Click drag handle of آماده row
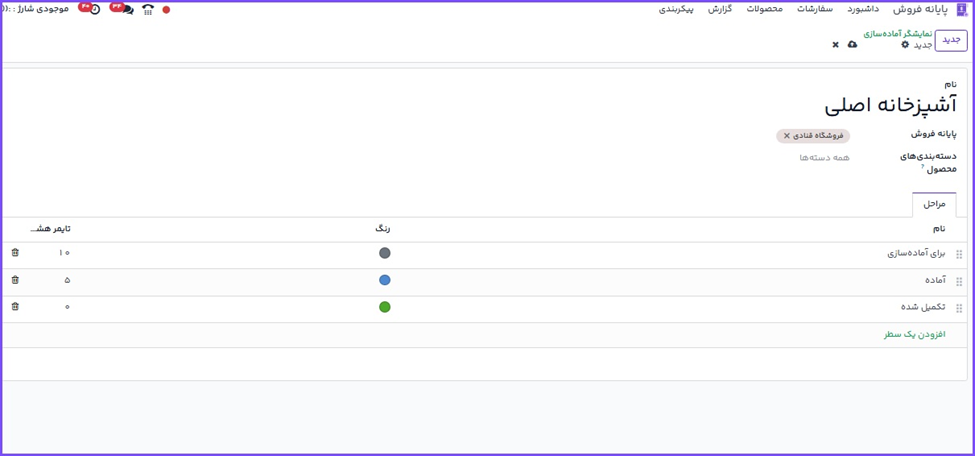This screenshot has height=456, width=975. (x=959, y=281)
